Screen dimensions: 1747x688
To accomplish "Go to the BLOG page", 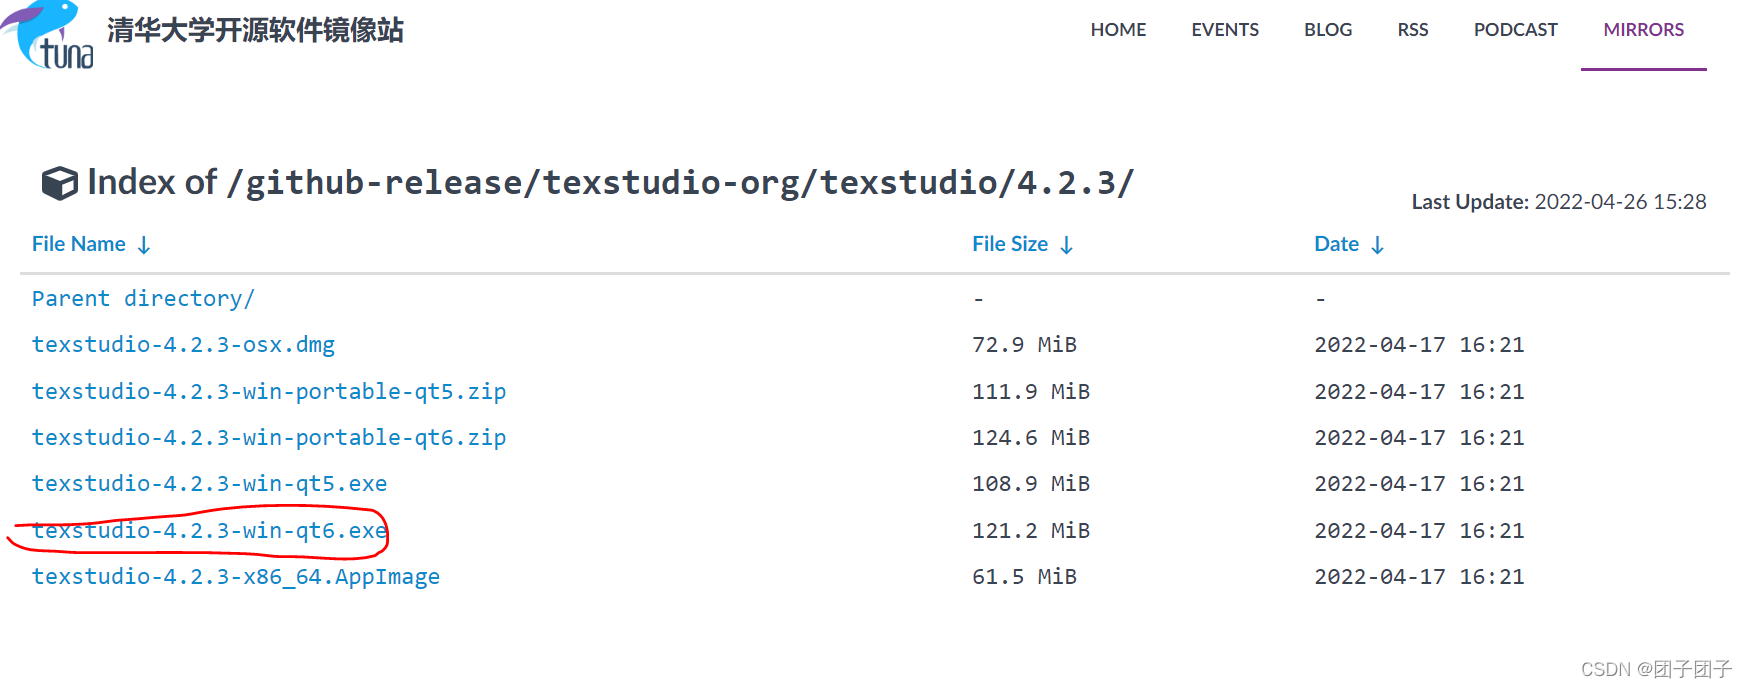I will coord(1328,30).
